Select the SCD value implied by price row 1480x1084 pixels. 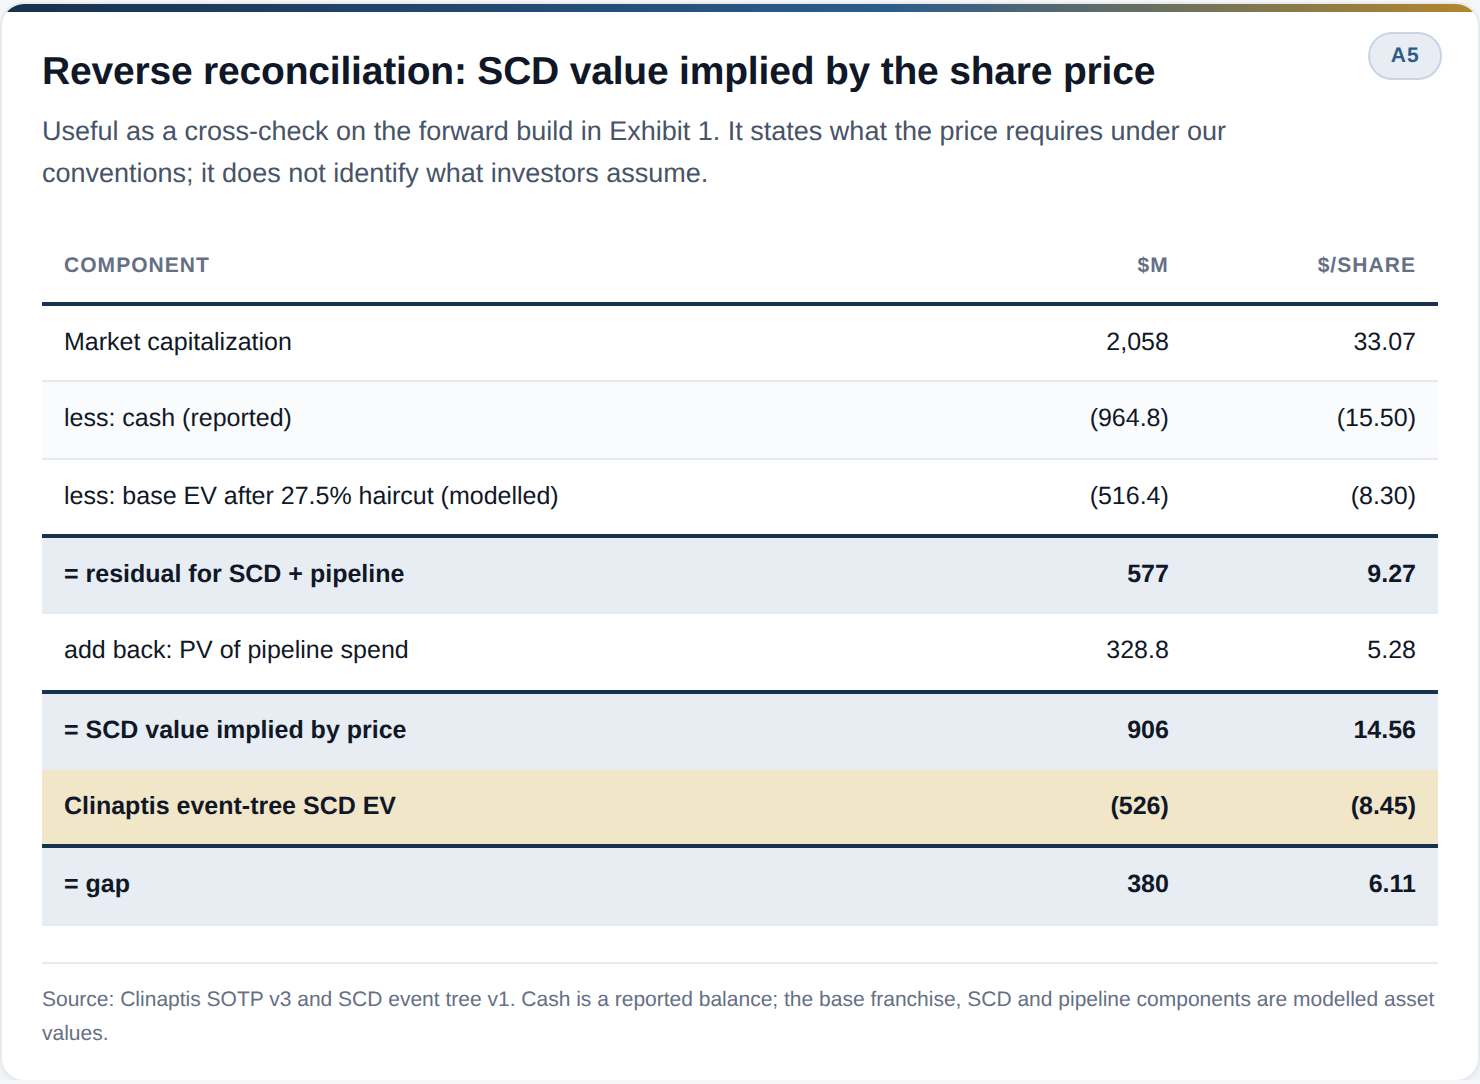(x=740, y=731)
